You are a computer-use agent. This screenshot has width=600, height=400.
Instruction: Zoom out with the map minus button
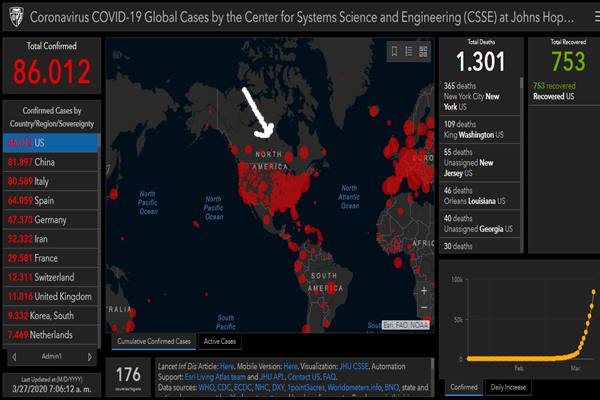[424, 307]
